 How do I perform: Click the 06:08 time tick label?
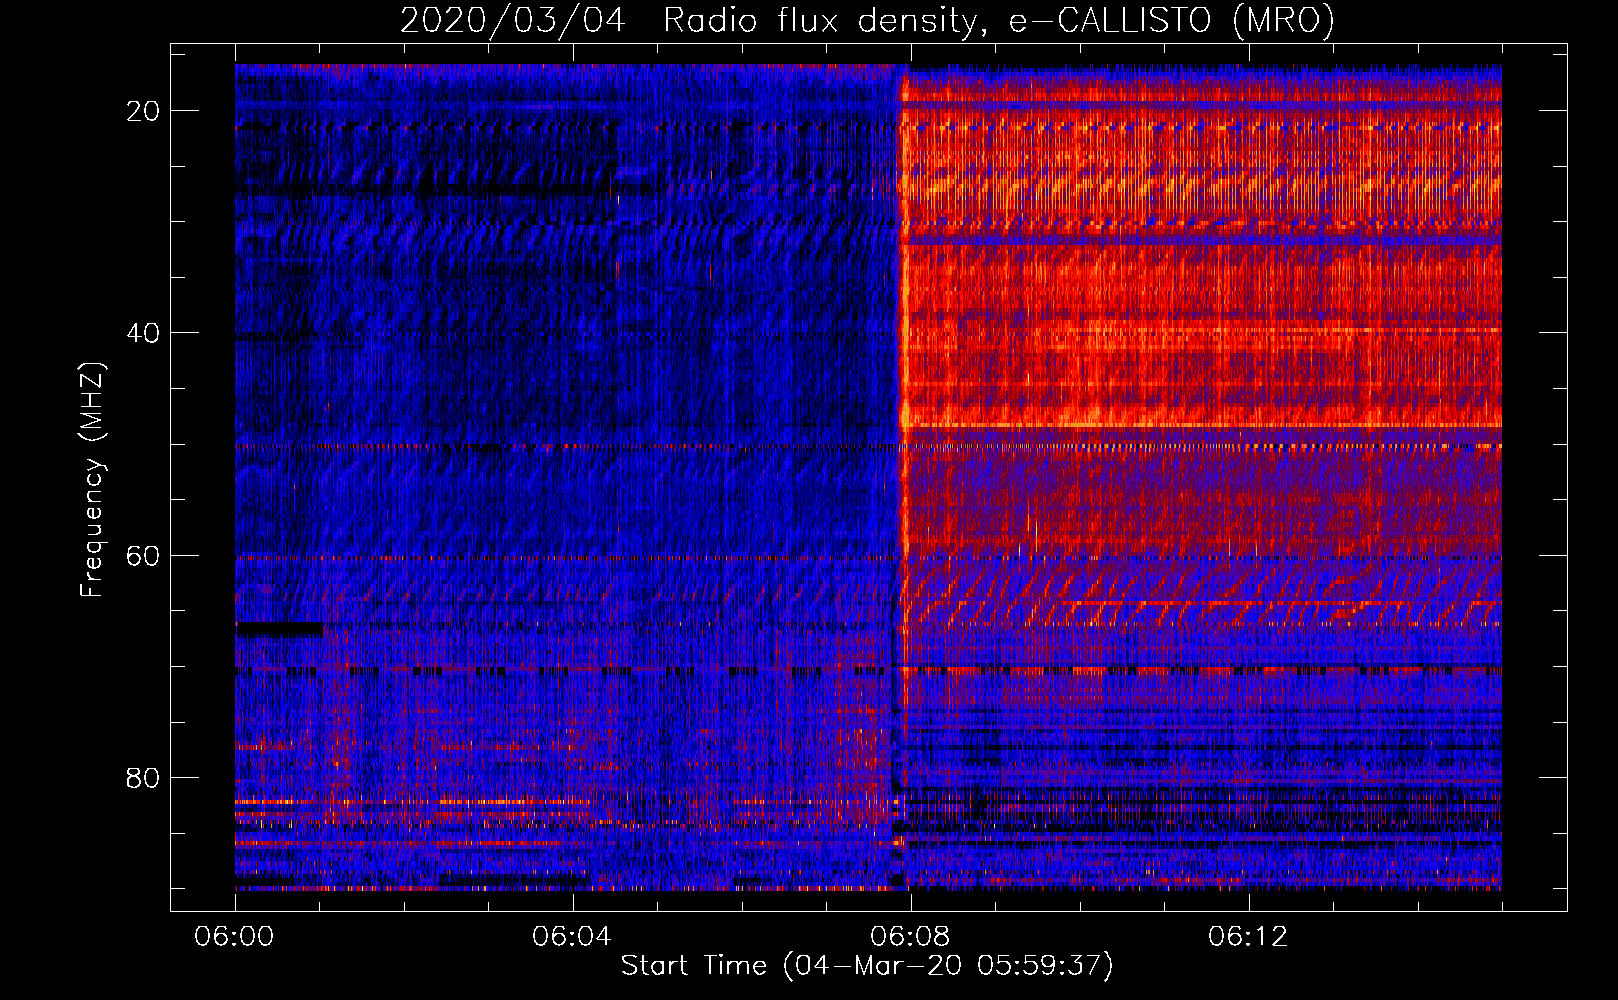(910, 936)
